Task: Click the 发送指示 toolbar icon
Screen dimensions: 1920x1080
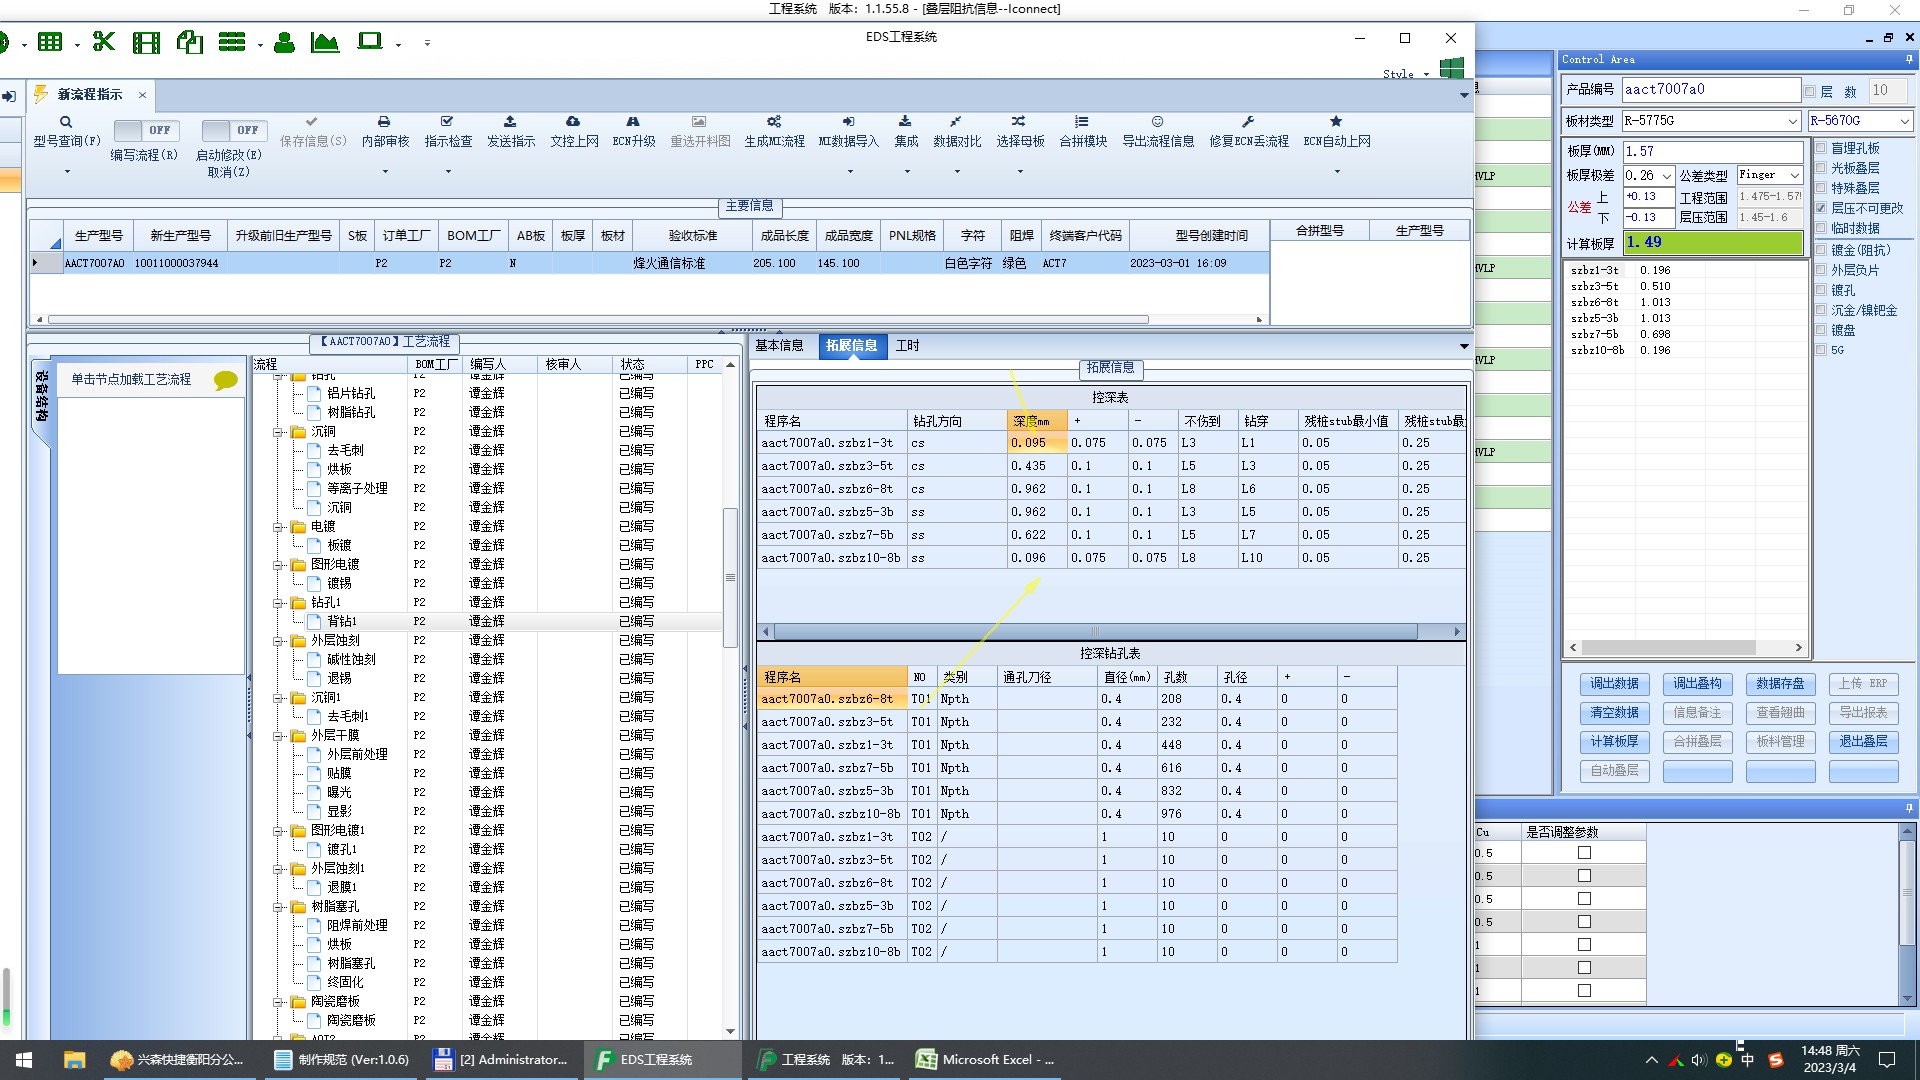Action: [510, 122]
